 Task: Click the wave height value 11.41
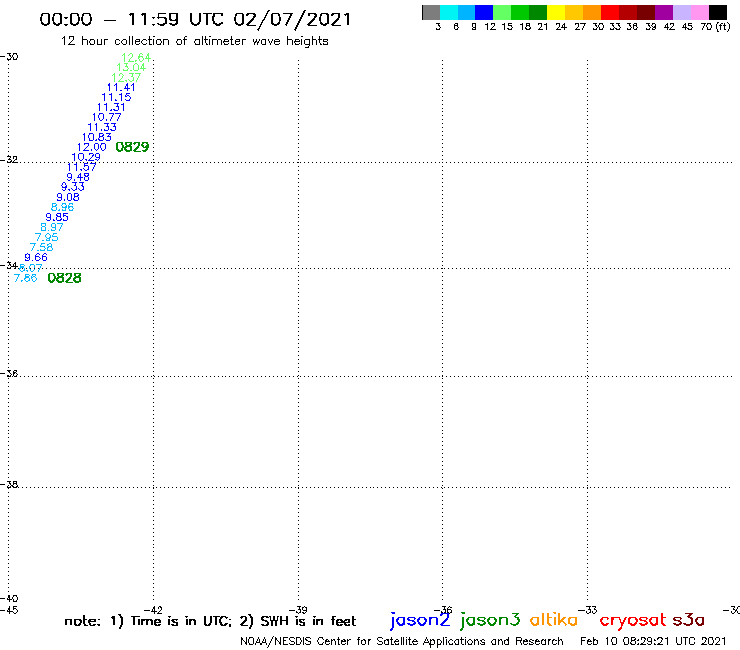click(121, 87)
